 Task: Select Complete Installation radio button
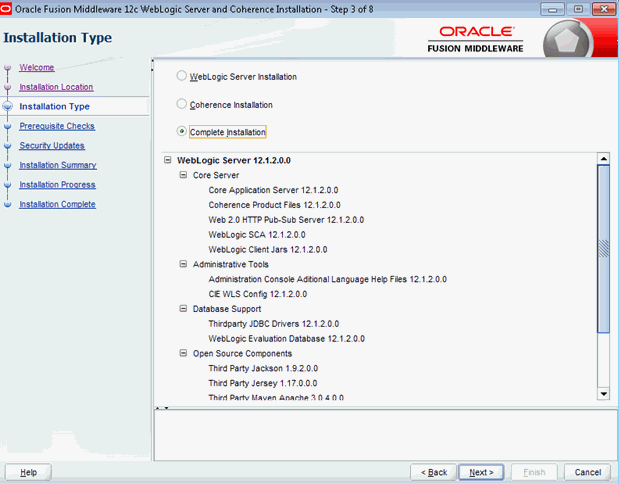pyautogui.click(x=182, y=131)
